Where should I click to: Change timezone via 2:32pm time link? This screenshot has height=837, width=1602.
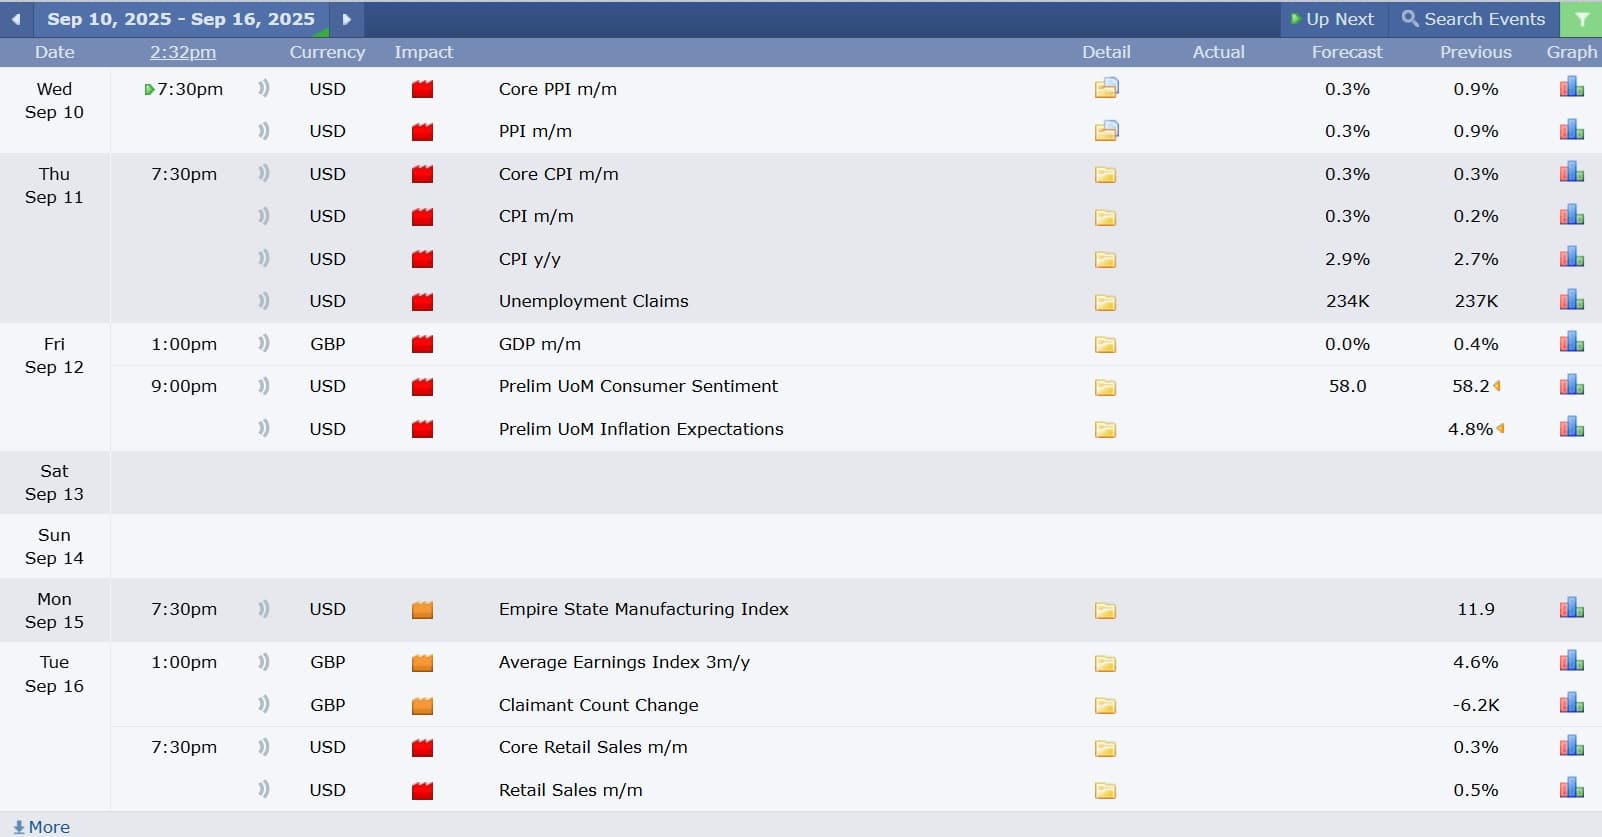tap(183, 52)
